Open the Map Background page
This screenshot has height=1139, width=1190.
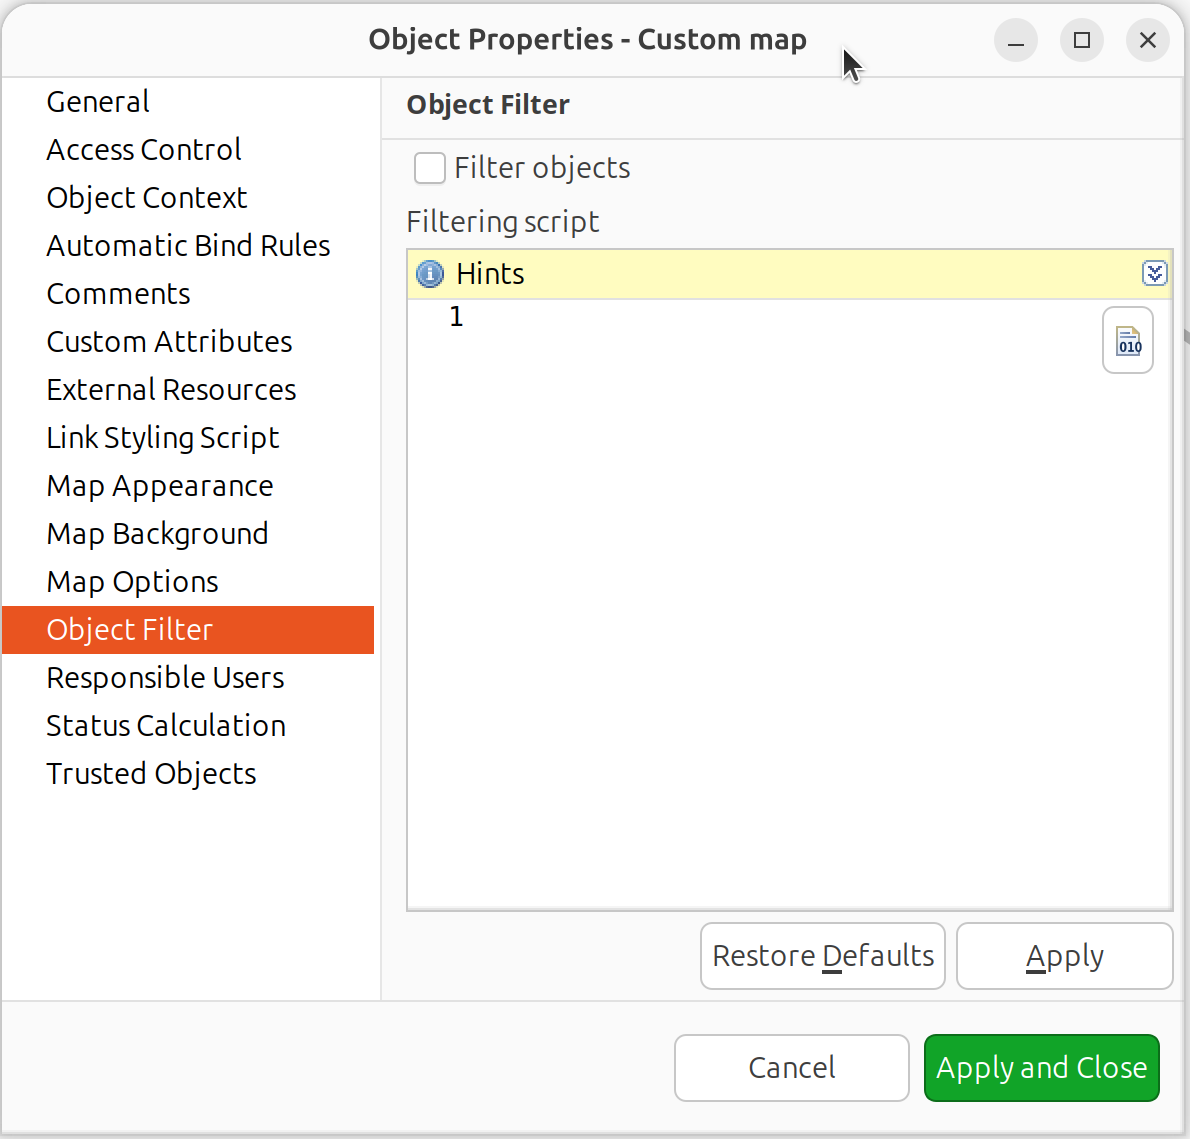point(157,533)
